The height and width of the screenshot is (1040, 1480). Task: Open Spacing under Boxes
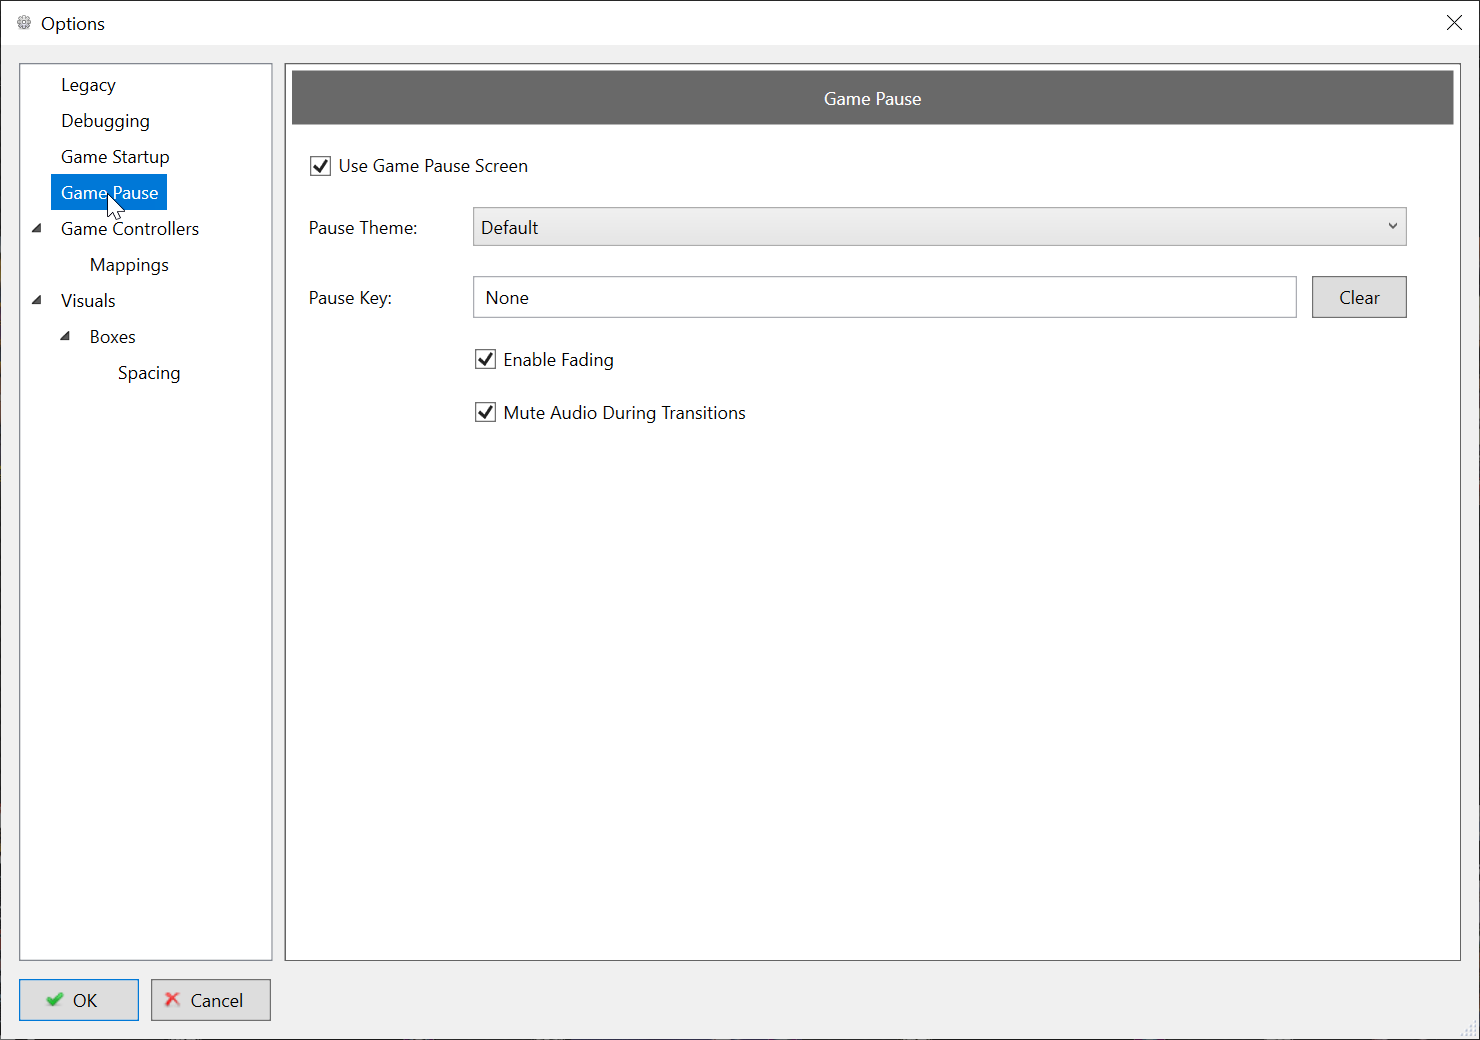point(149,373)
